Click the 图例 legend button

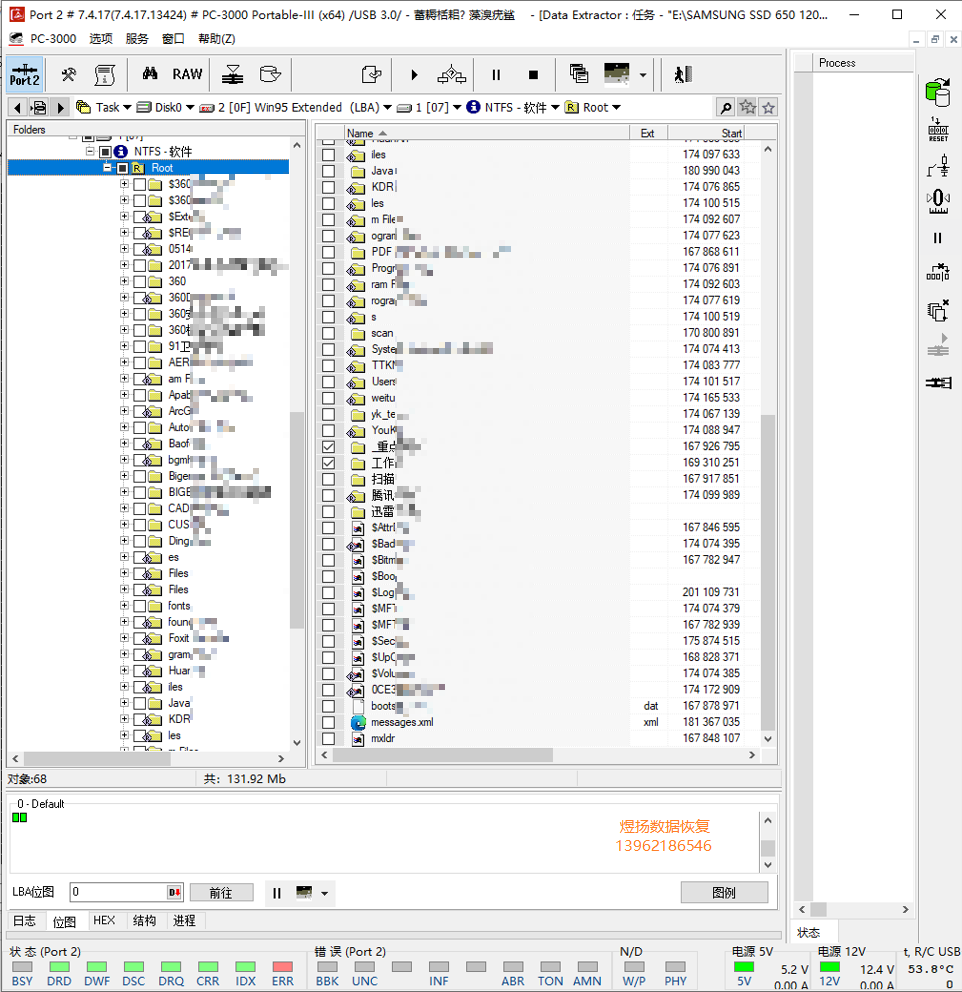tap(724, 893)
